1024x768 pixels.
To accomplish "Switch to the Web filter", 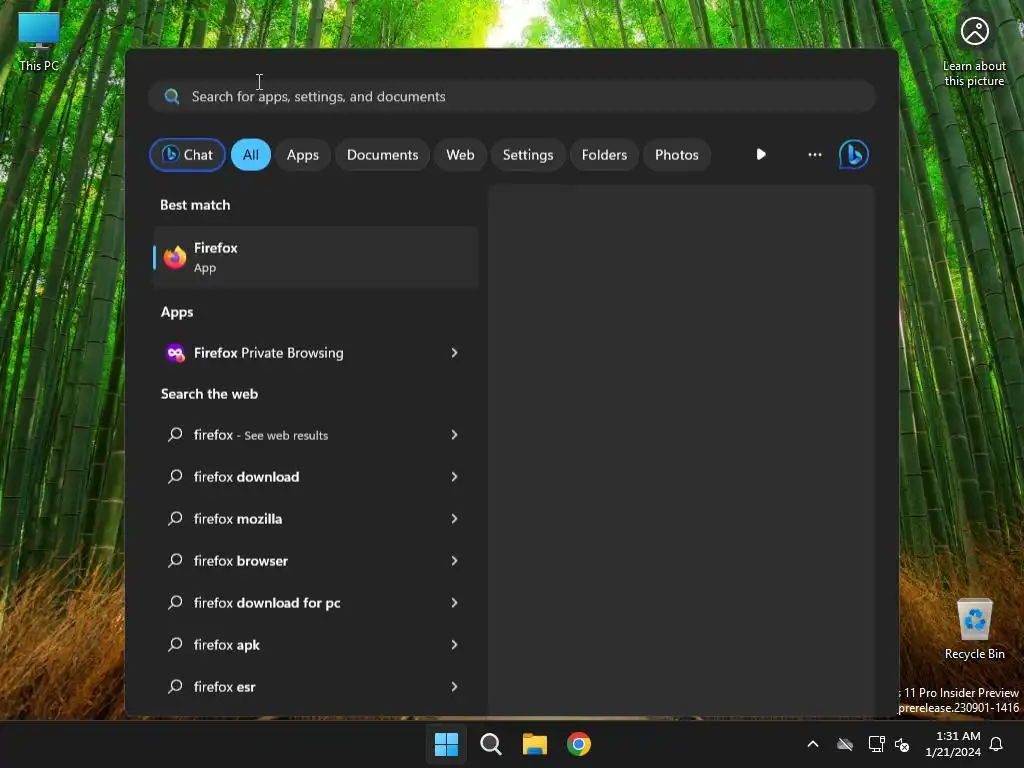I will [x=460, y=155].
